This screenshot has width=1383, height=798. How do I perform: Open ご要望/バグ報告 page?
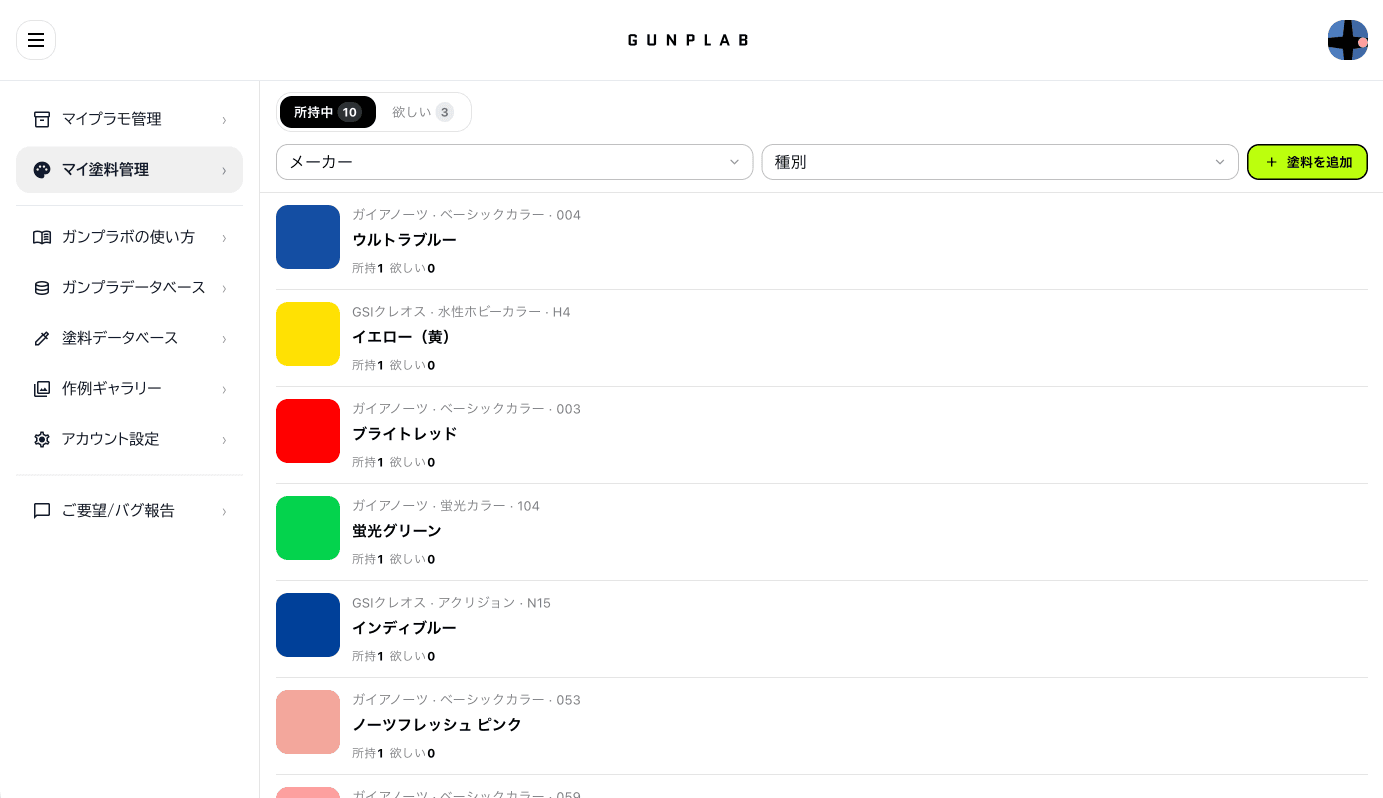tap(129, 511)
